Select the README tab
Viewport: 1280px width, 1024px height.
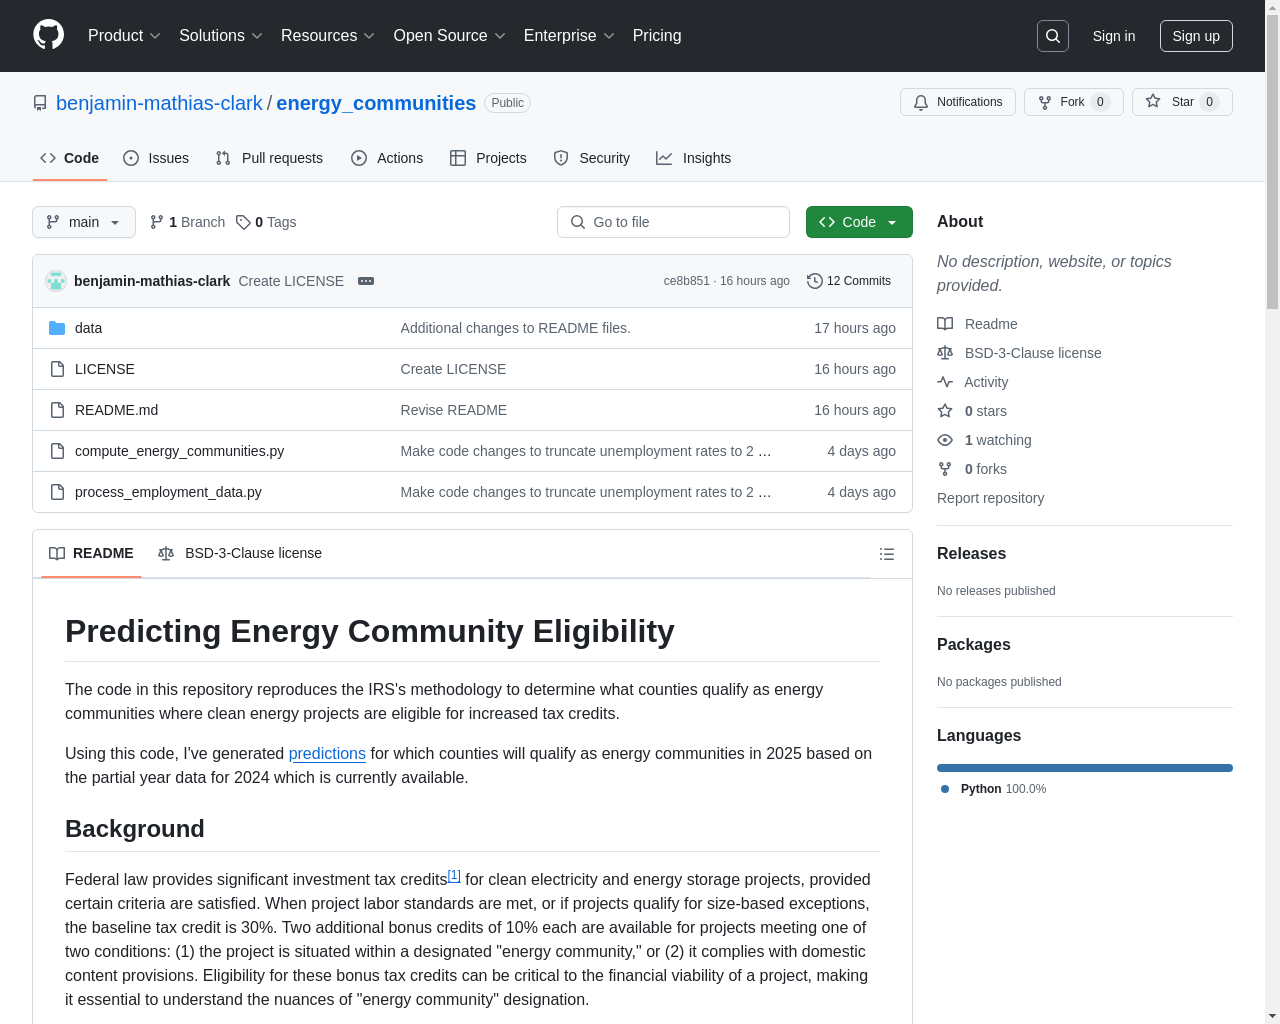coord(91,553)
